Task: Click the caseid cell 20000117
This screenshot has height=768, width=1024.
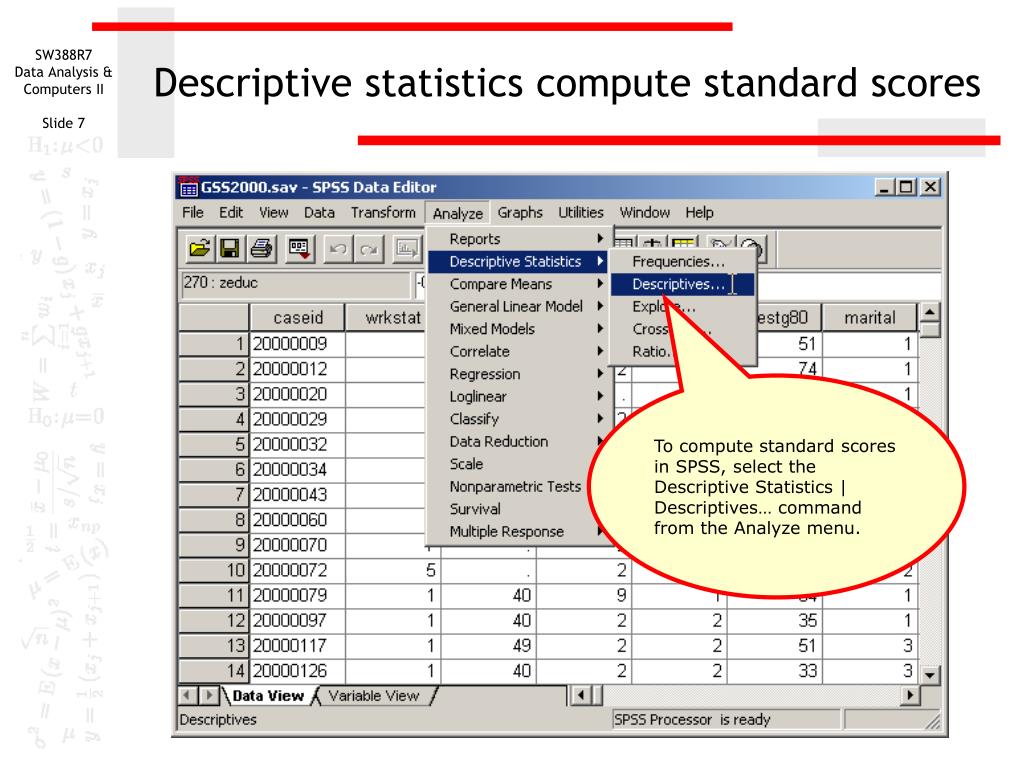Action: click(x=298, y=645)
